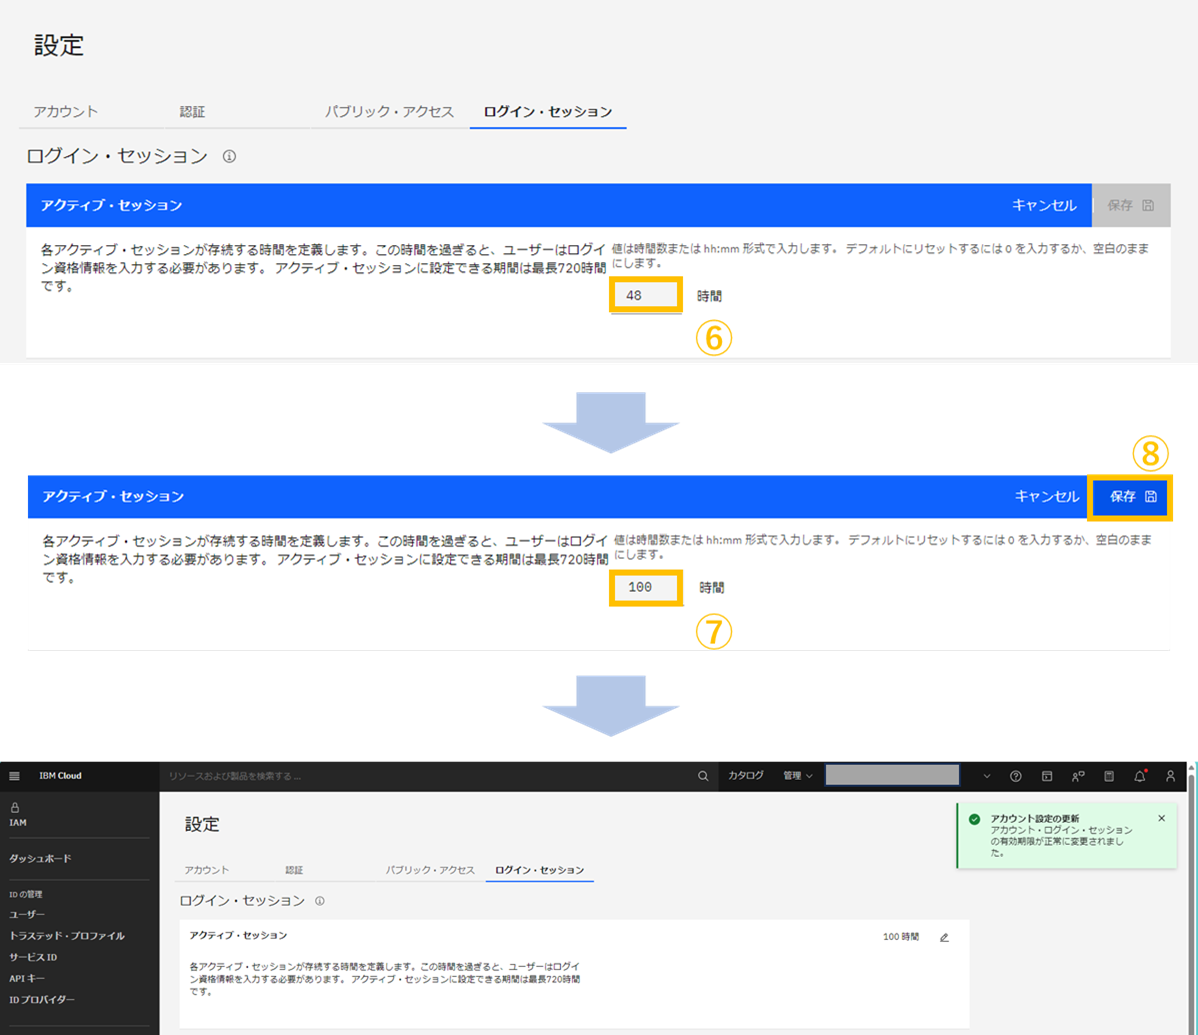Click the 48 hours input field
Image resolution: width=1198 pixels, height=1035 pixels.
[645, 296]
